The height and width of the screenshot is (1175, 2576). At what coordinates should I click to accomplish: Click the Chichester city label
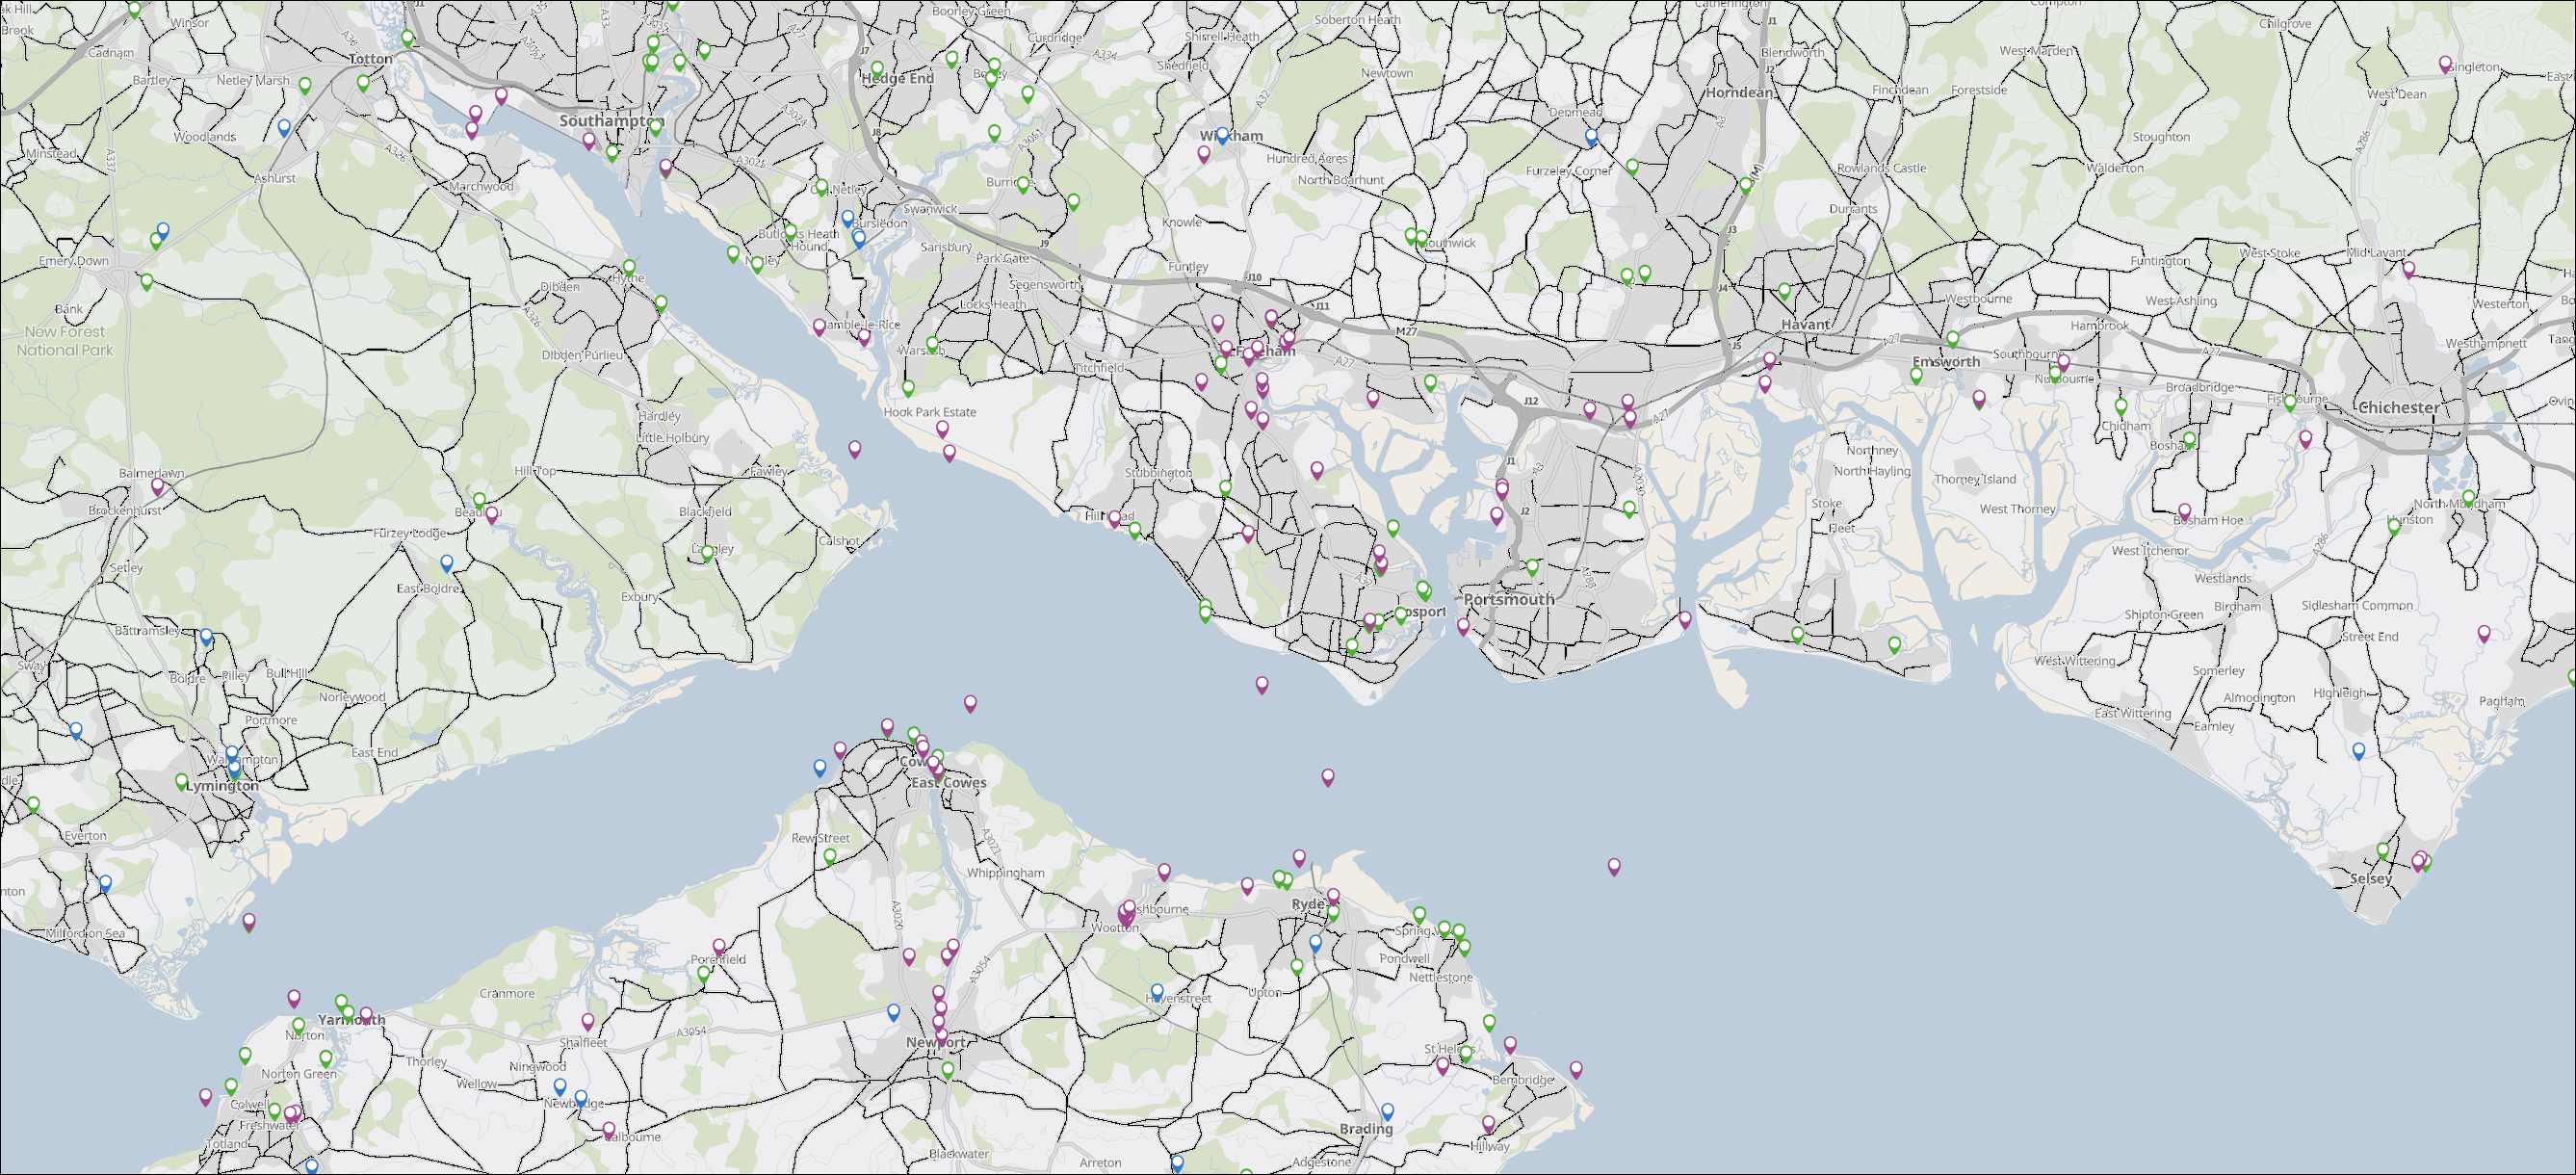pos(2397,407)
